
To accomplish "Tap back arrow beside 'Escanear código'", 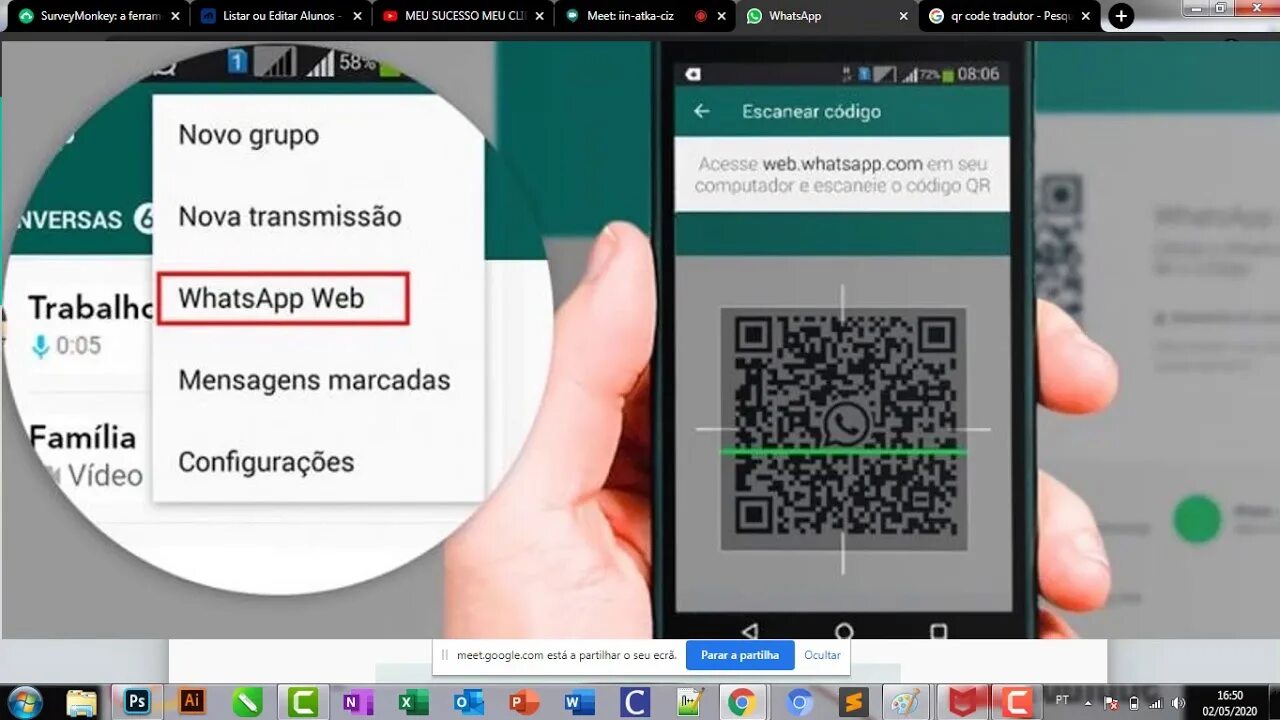I will [x=702, y=111].
